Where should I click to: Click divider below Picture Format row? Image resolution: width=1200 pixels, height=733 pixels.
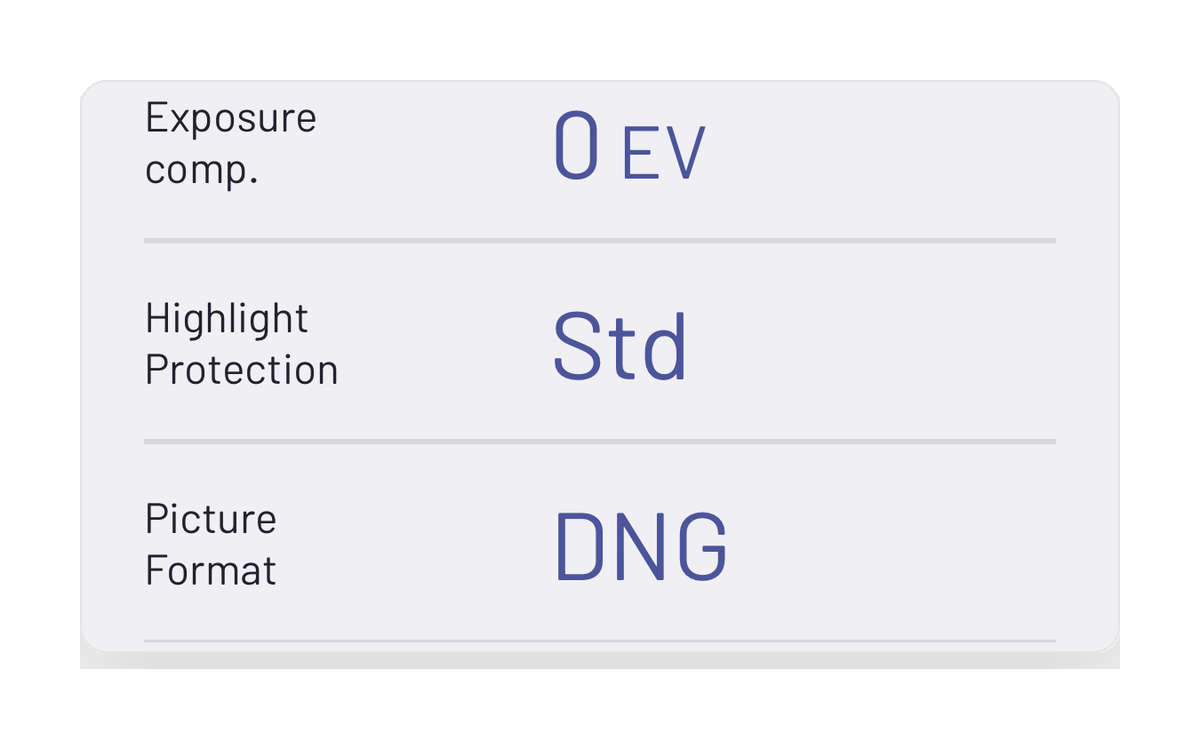coord(600,640)
